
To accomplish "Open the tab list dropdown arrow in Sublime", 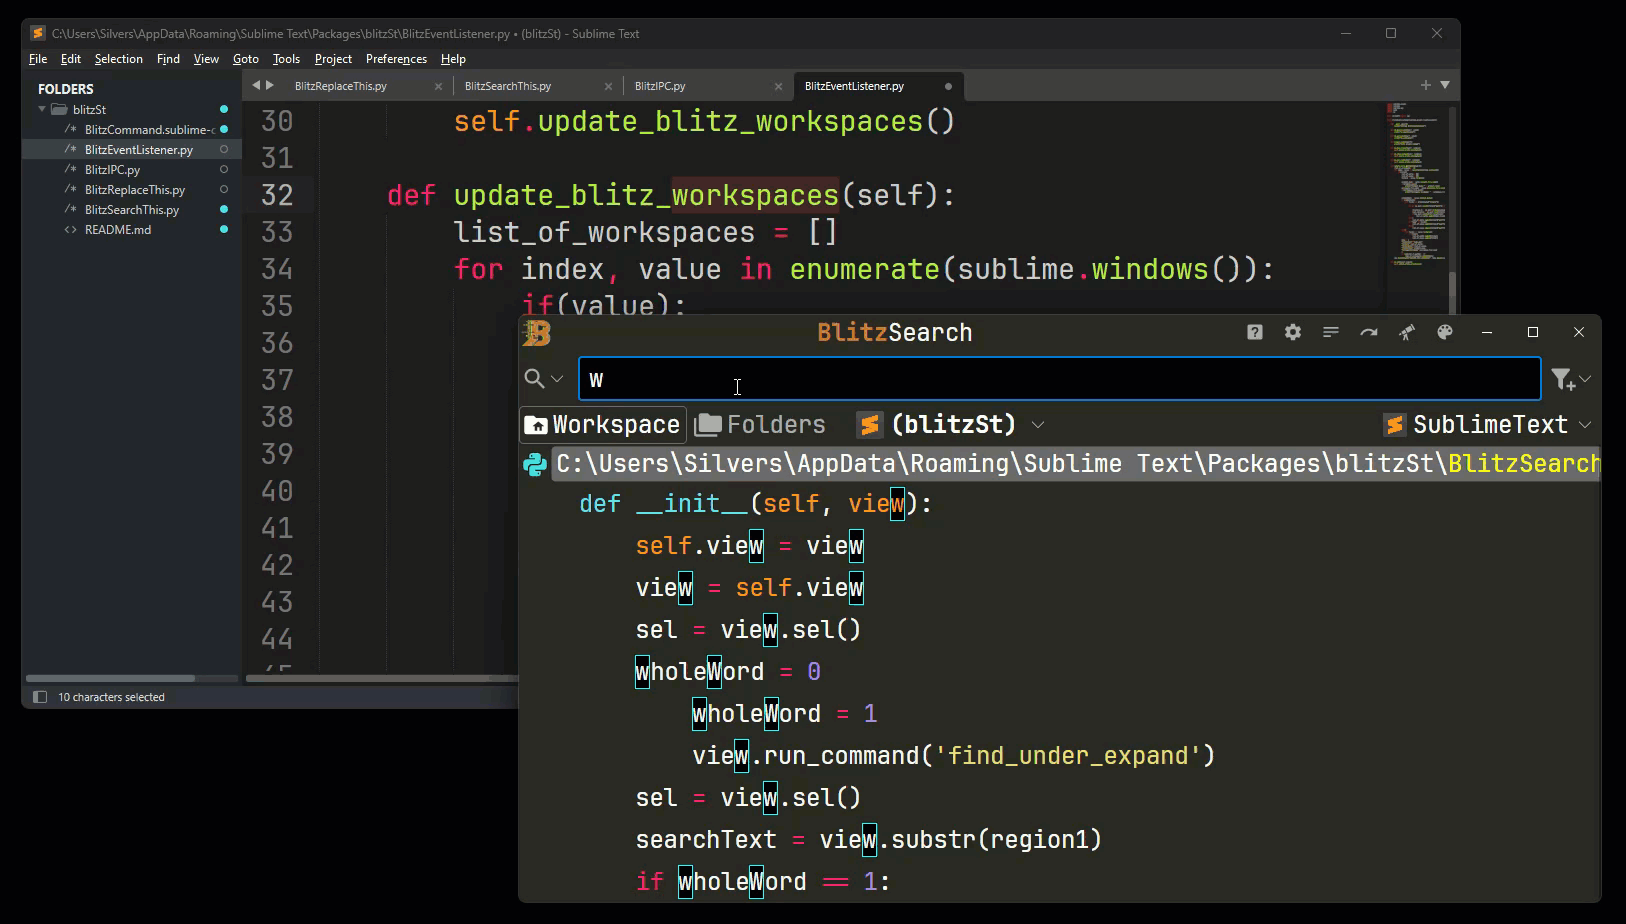I will coord(1445,85).
